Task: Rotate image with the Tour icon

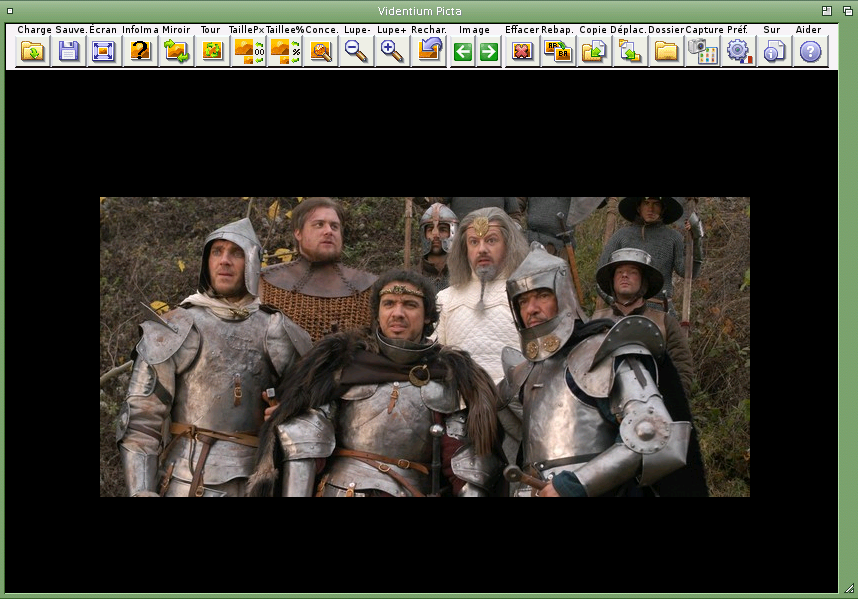Action: coord(212,51)
